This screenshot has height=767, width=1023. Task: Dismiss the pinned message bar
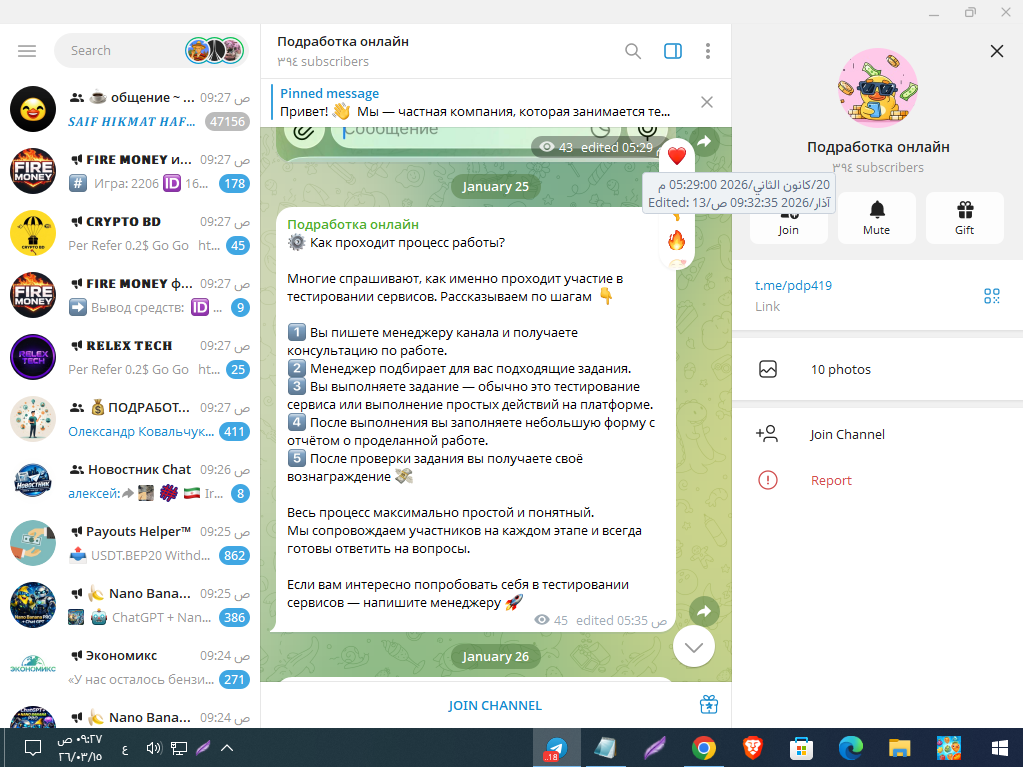click(707, 102)
